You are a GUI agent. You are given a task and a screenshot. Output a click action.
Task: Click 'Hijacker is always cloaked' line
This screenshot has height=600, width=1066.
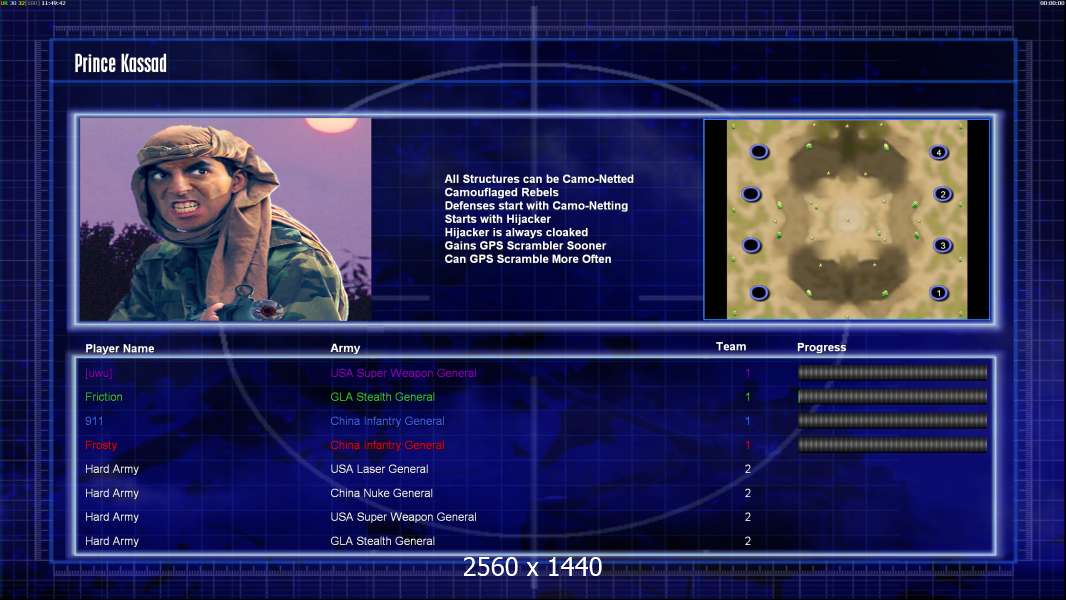pos(517,232)
